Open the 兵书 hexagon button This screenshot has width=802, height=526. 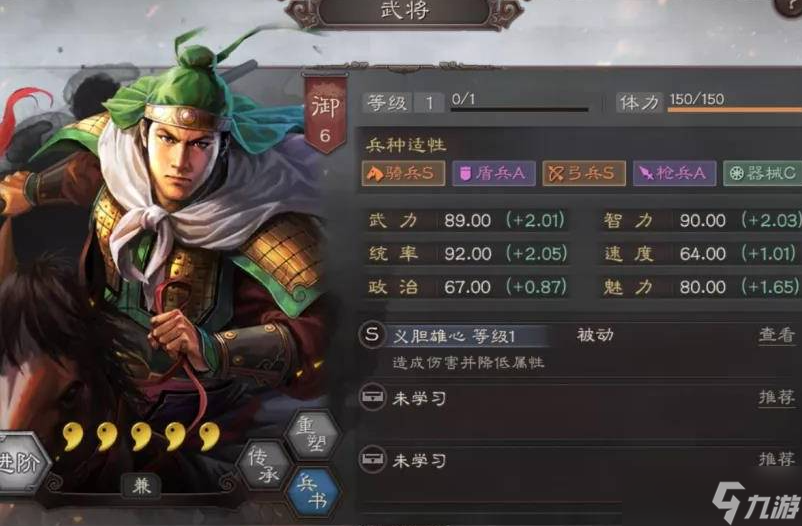click(x=313, y=492)
